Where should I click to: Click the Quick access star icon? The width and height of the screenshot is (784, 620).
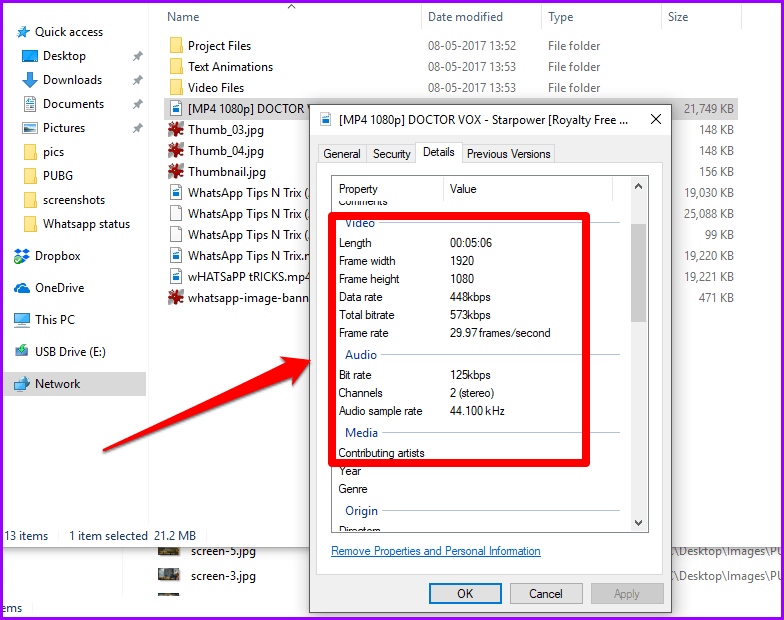[x=23, y=32]
